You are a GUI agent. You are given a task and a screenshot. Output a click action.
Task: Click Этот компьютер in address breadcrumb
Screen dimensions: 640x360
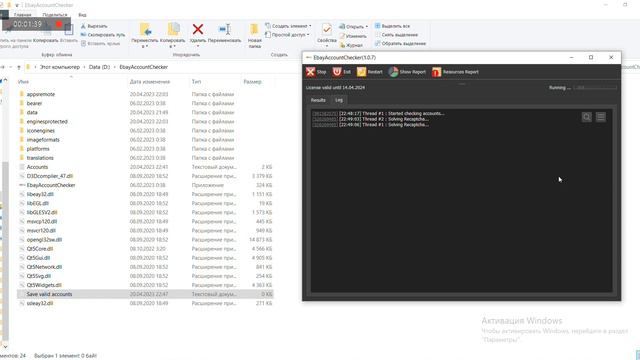60,67
